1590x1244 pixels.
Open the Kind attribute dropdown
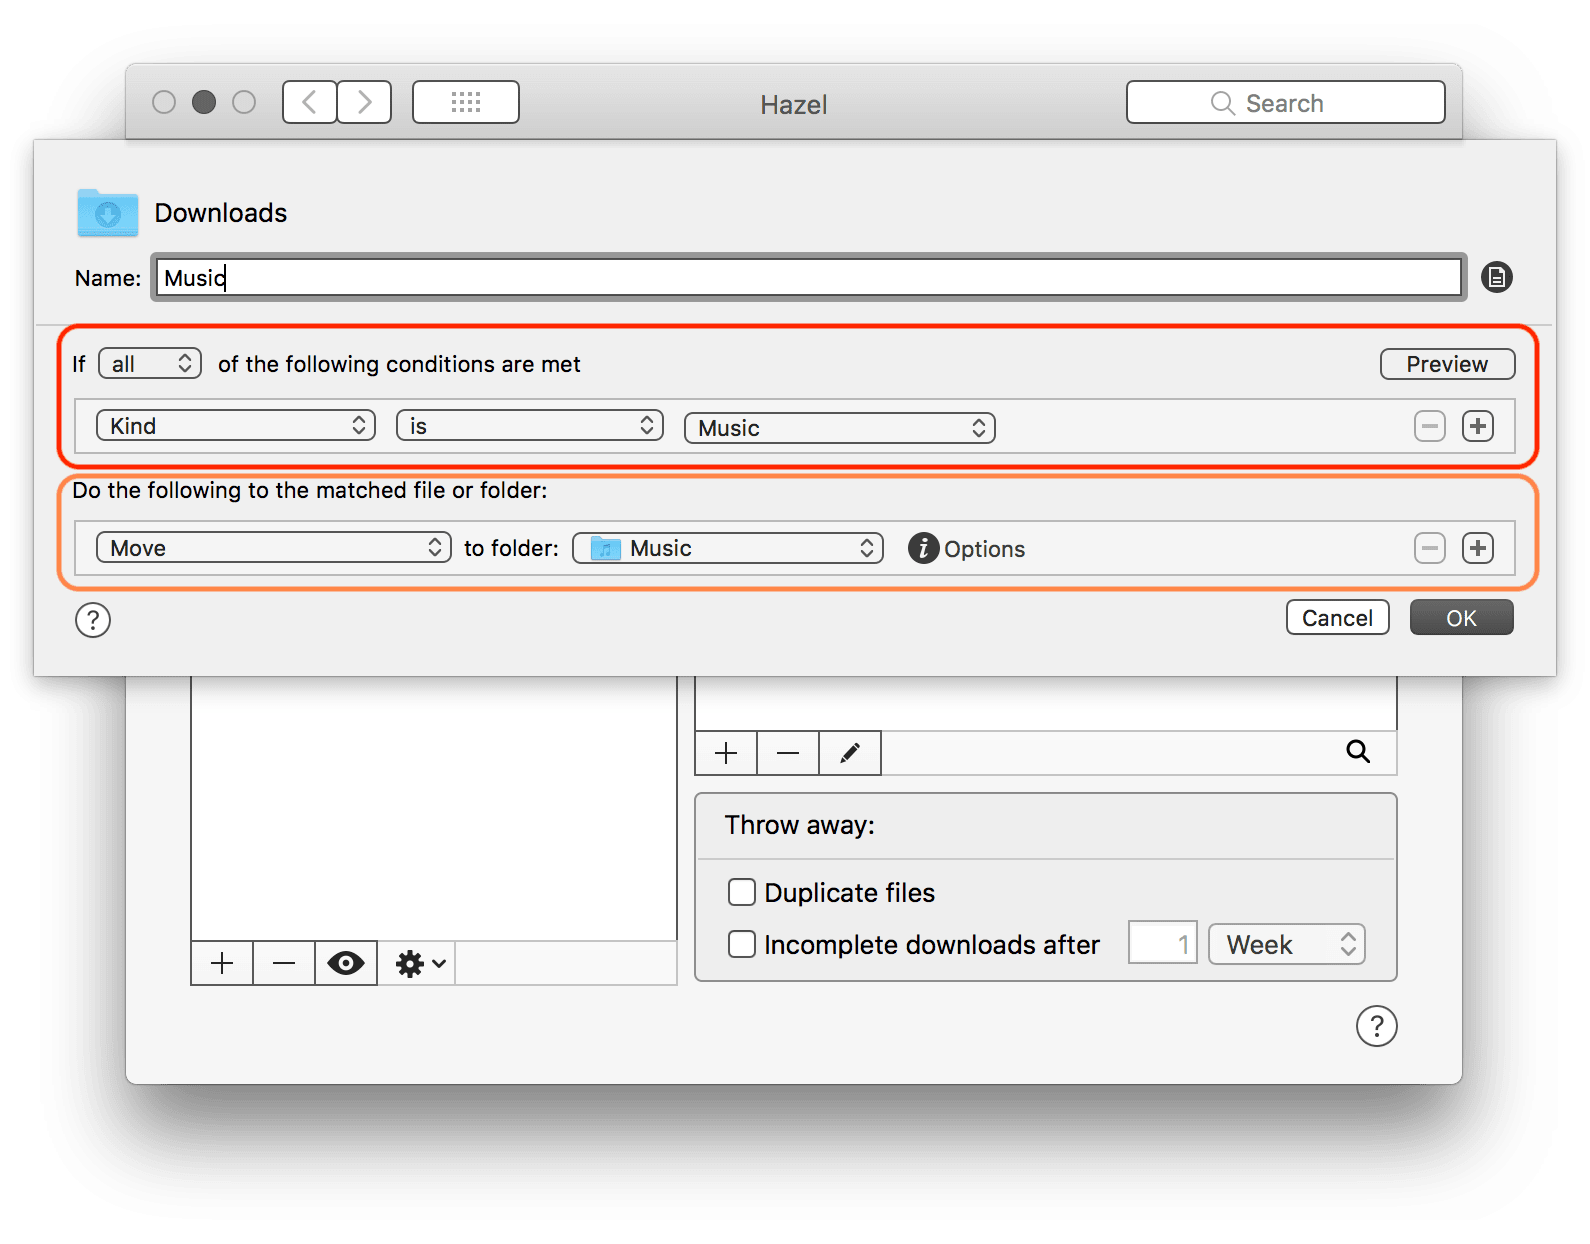point(236,426)
